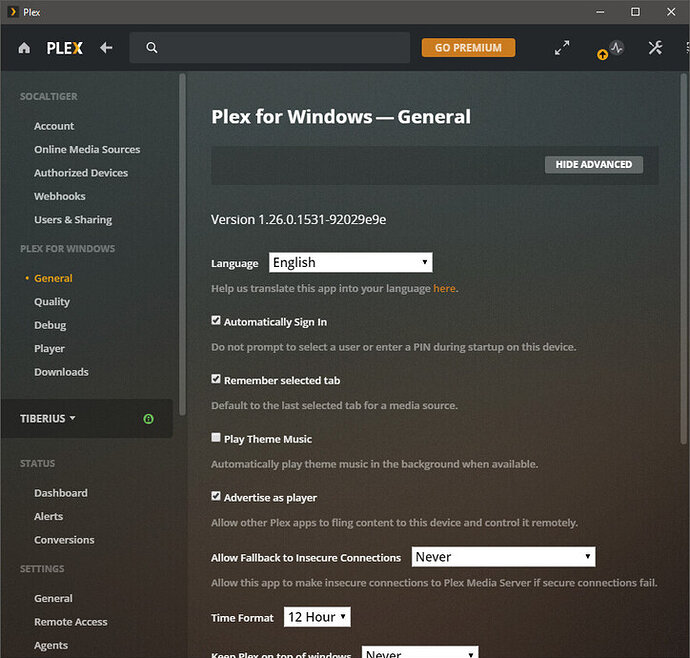Uncheck Automatically Sign In
Viewport: 690px width, 658px height.
216,320
